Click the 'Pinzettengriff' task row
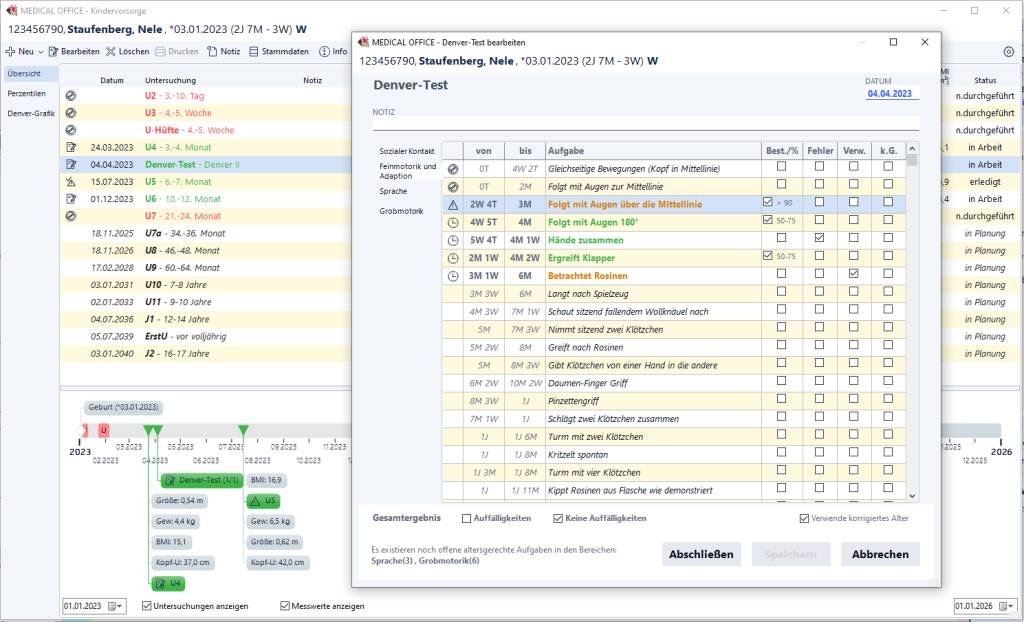The image size is (1024, 622). 674,401
